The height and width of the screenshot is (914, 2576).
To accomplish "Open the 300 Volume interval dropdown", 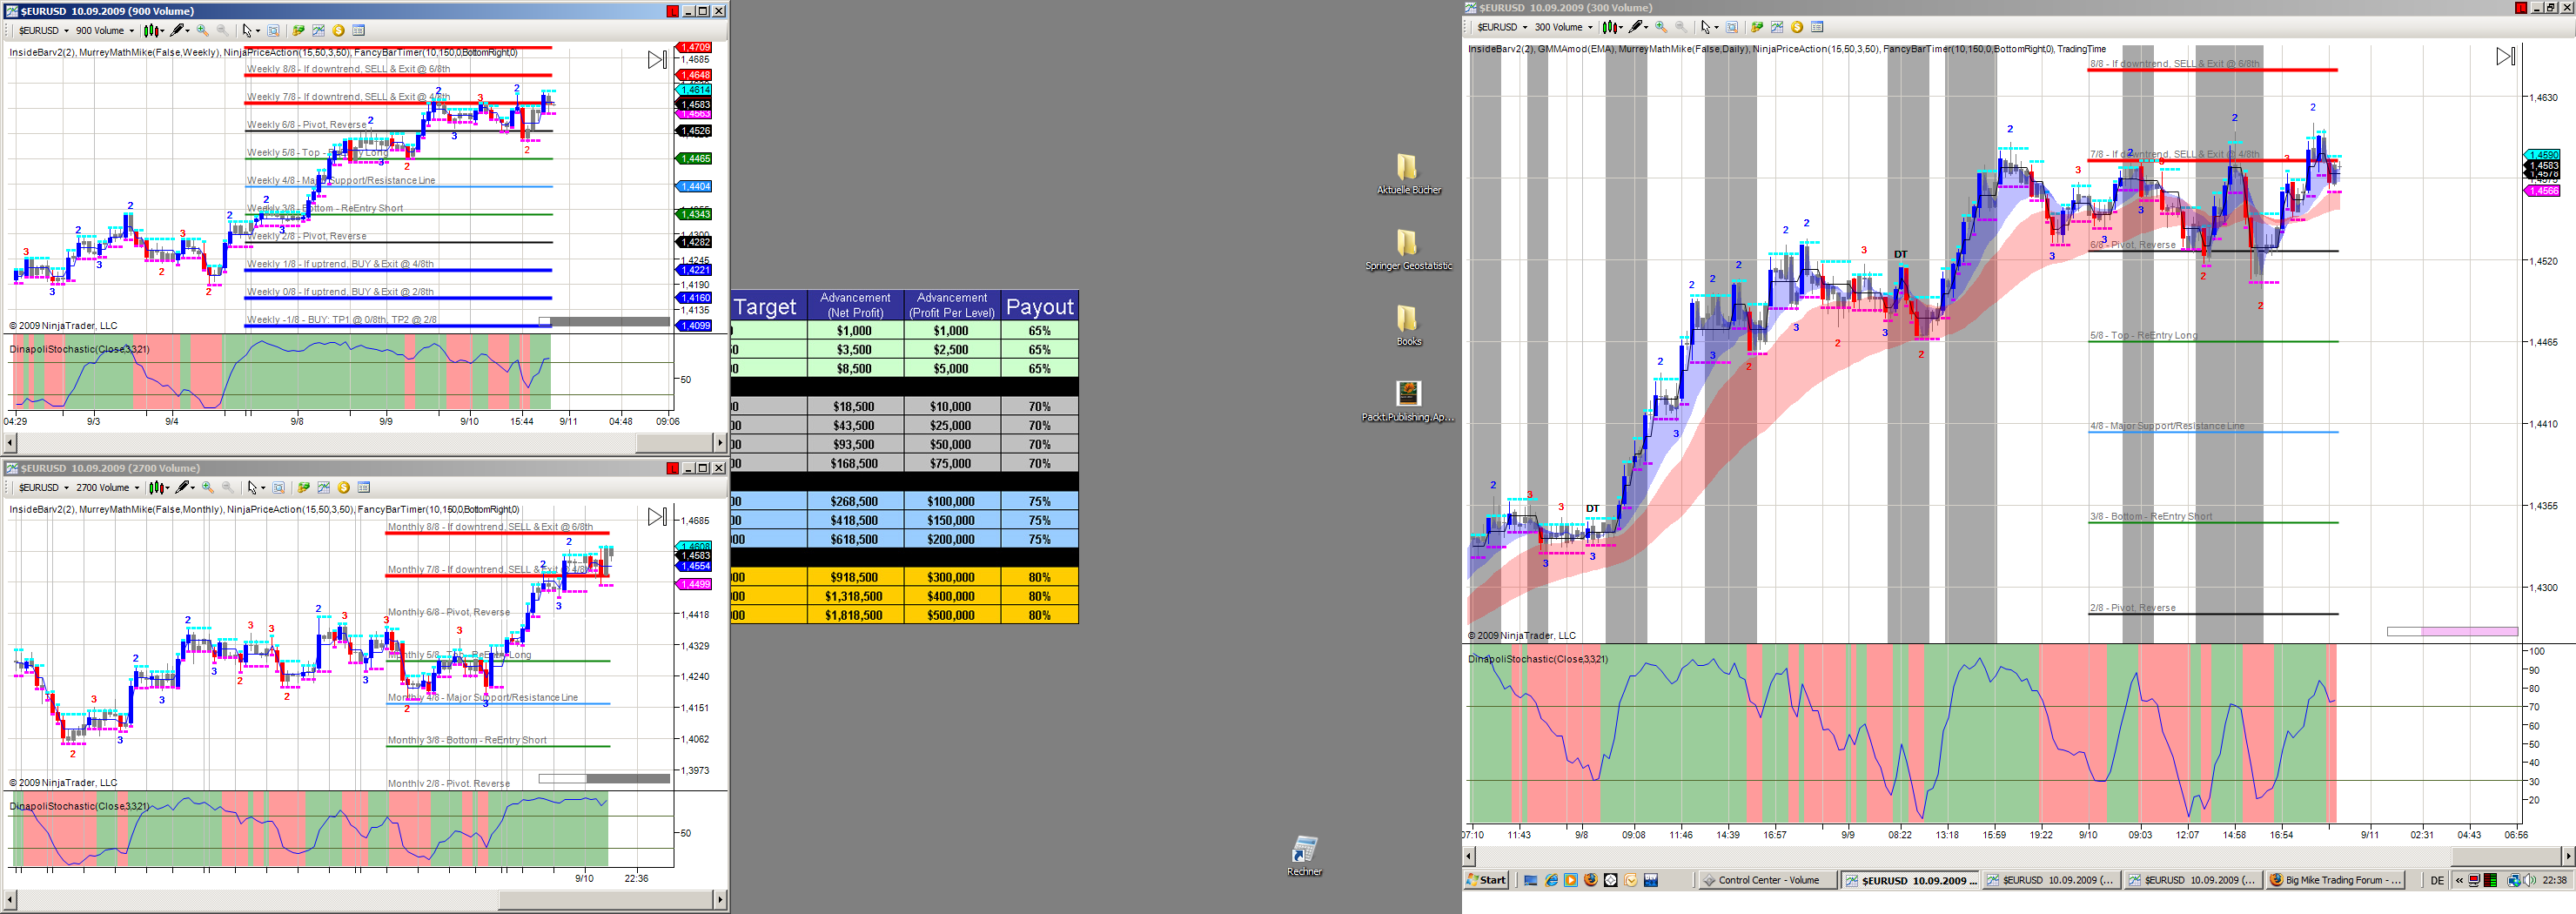I will click(x=1564, y=27).
